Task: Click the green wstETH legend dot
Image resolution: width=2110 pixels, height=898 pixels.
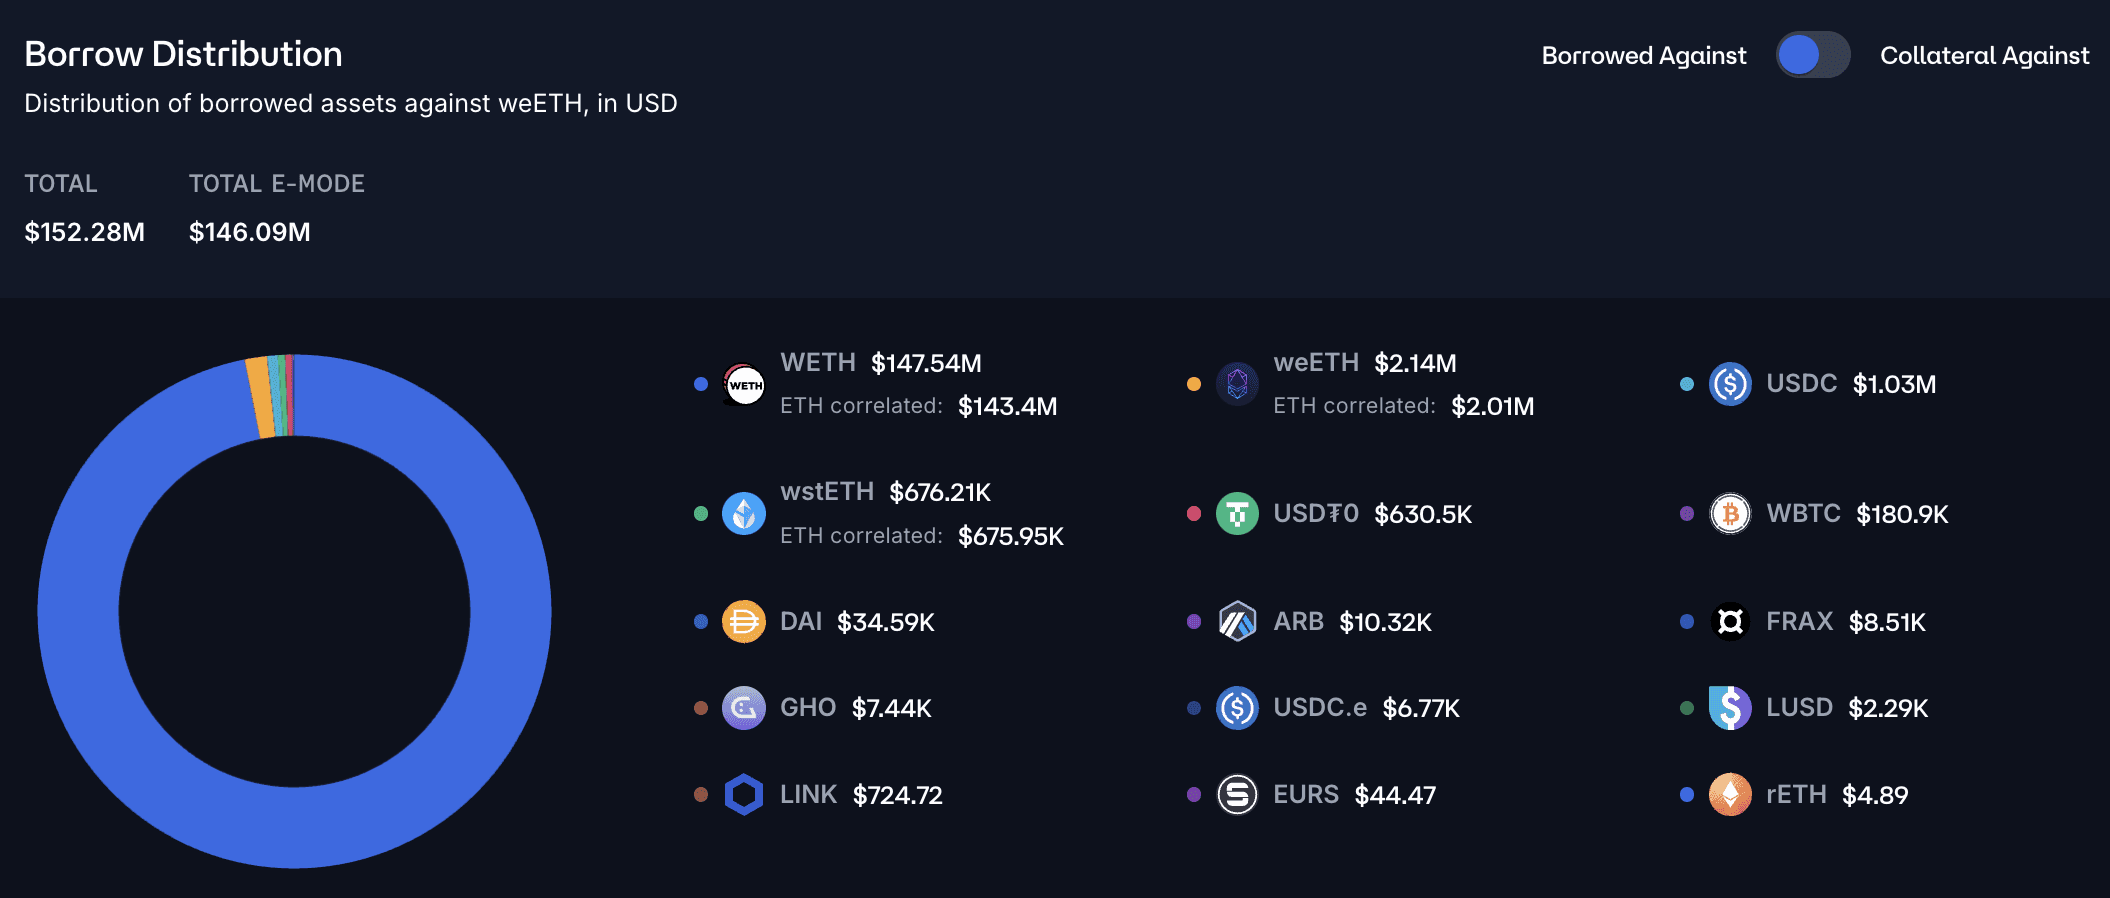Action: pos(700,514)
